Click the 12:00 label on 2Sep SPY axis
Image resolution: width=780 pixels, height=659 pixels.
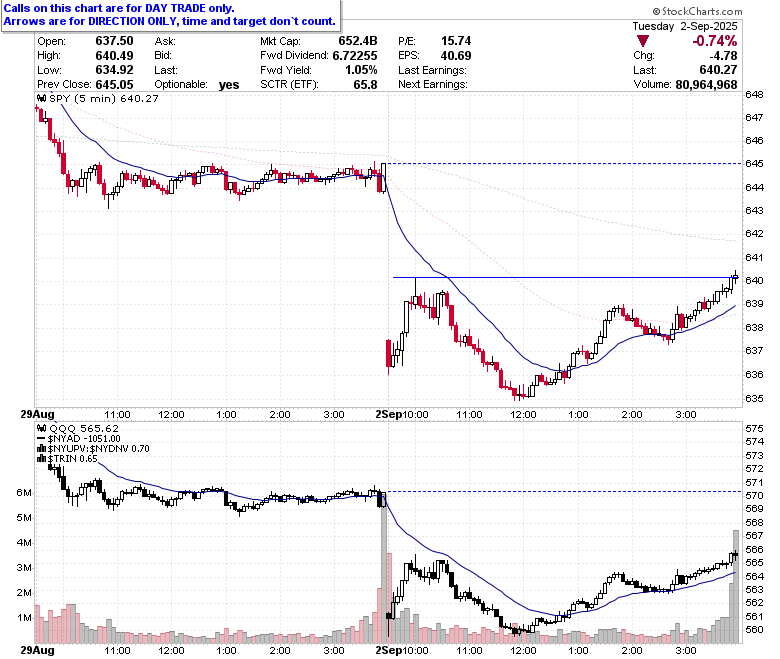523,415
